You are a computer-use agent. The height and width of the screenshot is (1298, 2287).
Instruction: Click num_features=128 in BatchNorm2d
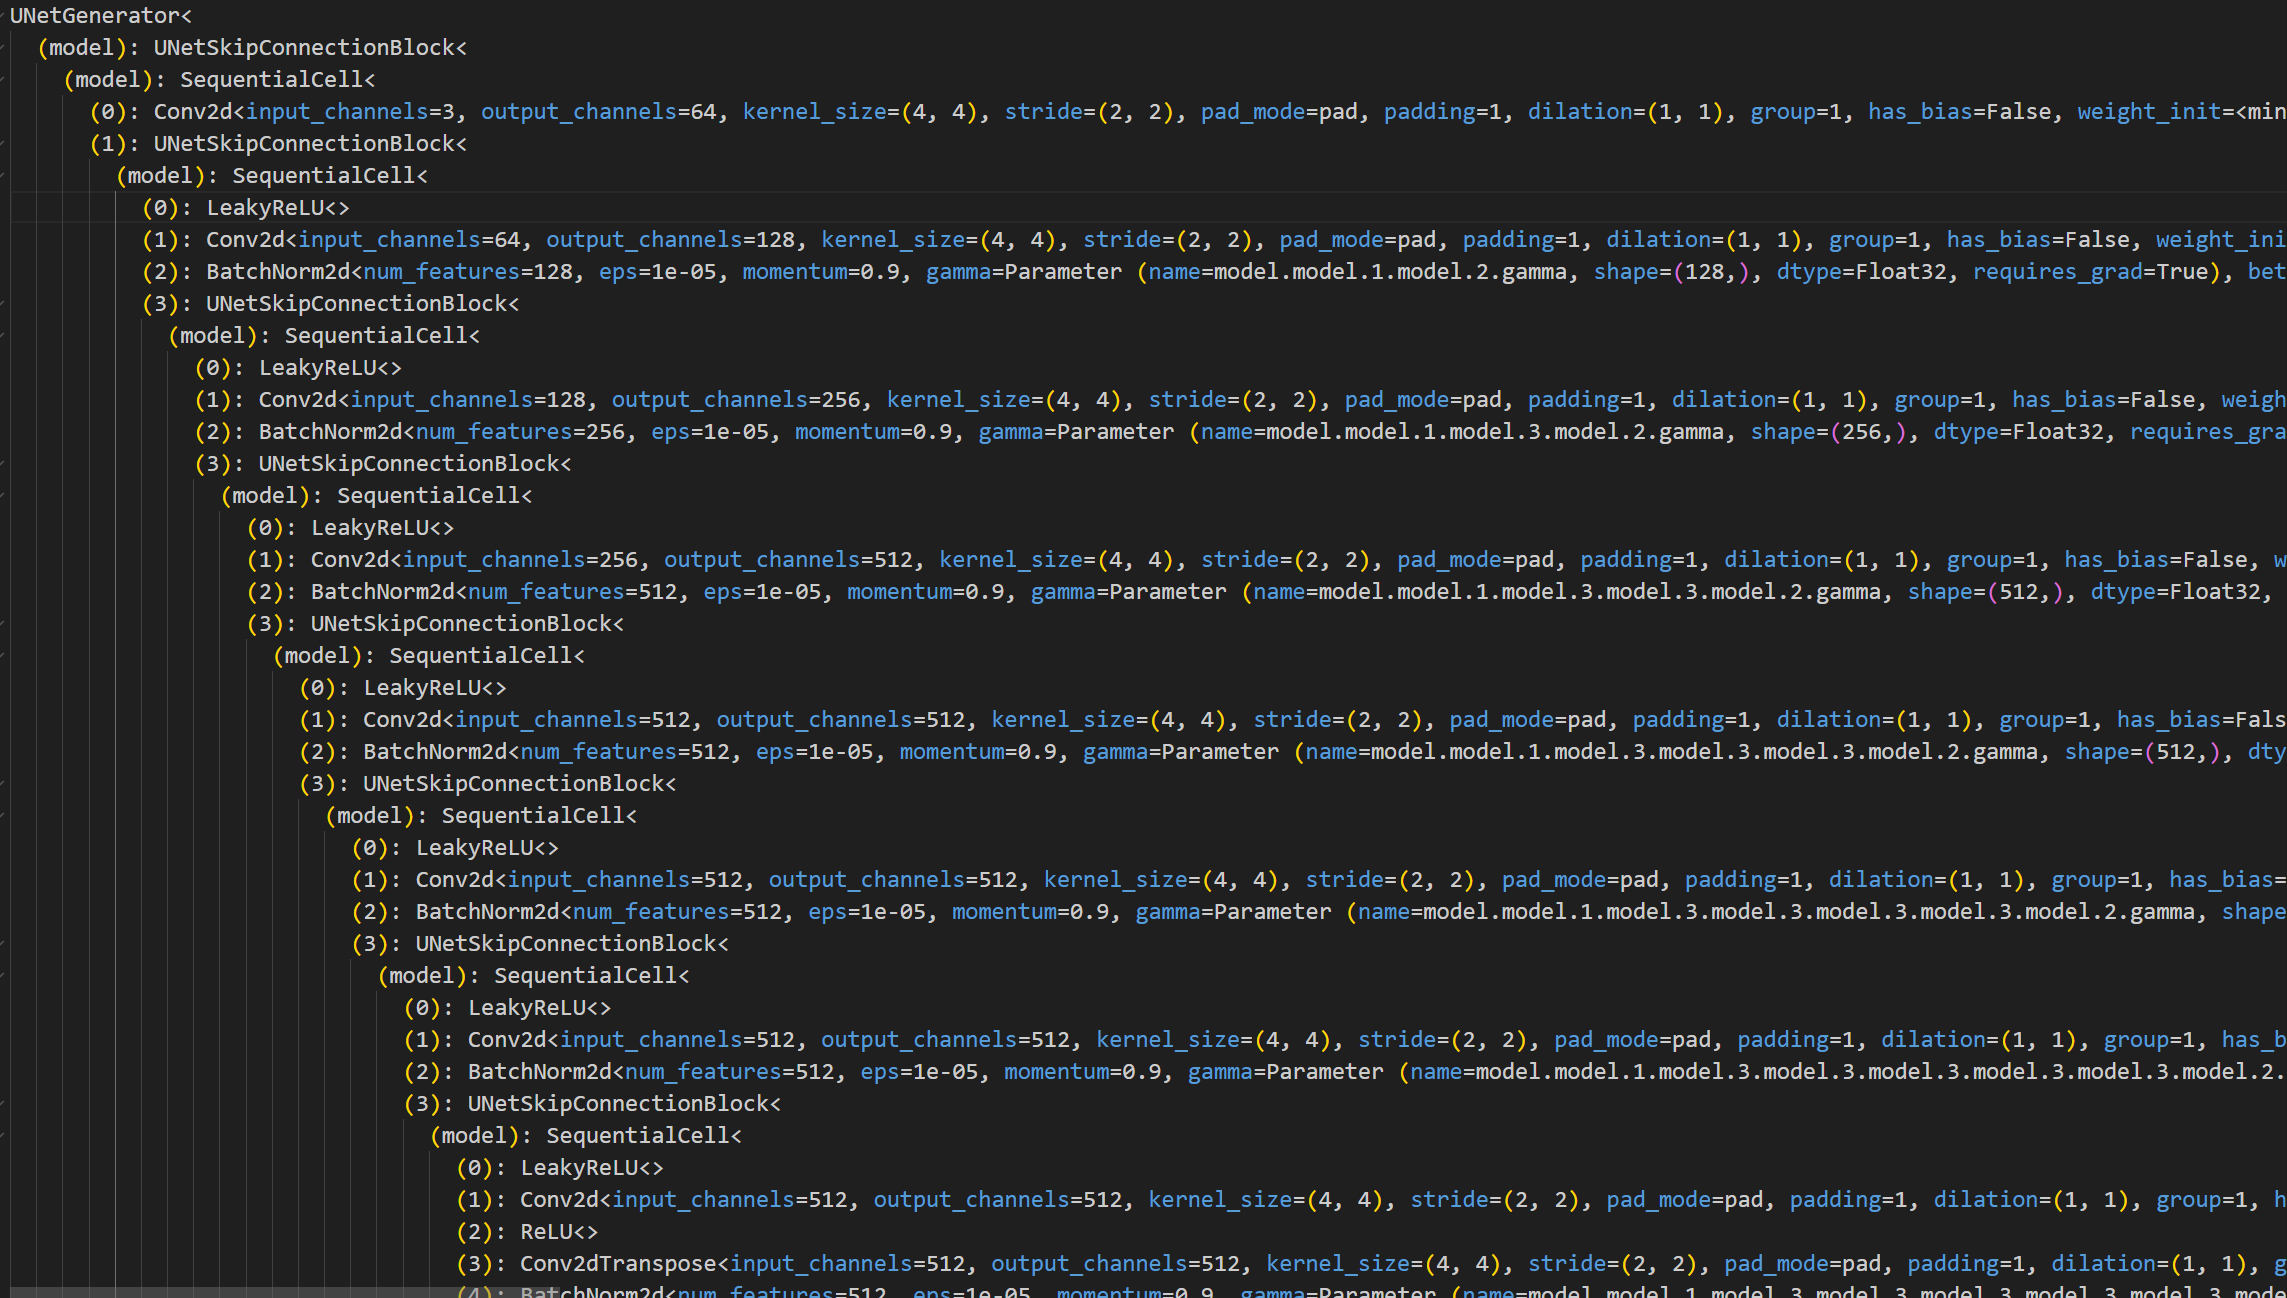tap(469, 272)
